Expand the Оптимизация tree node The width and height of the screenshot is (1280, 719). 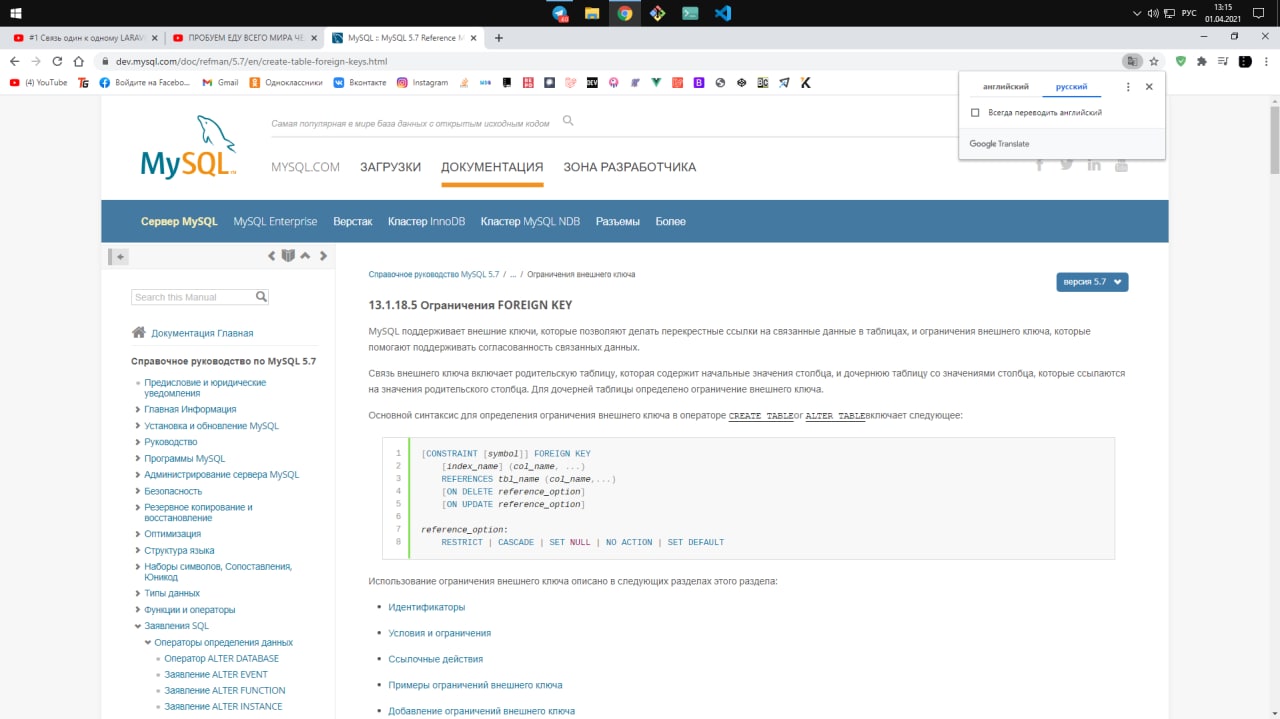(x=137, y=534)
